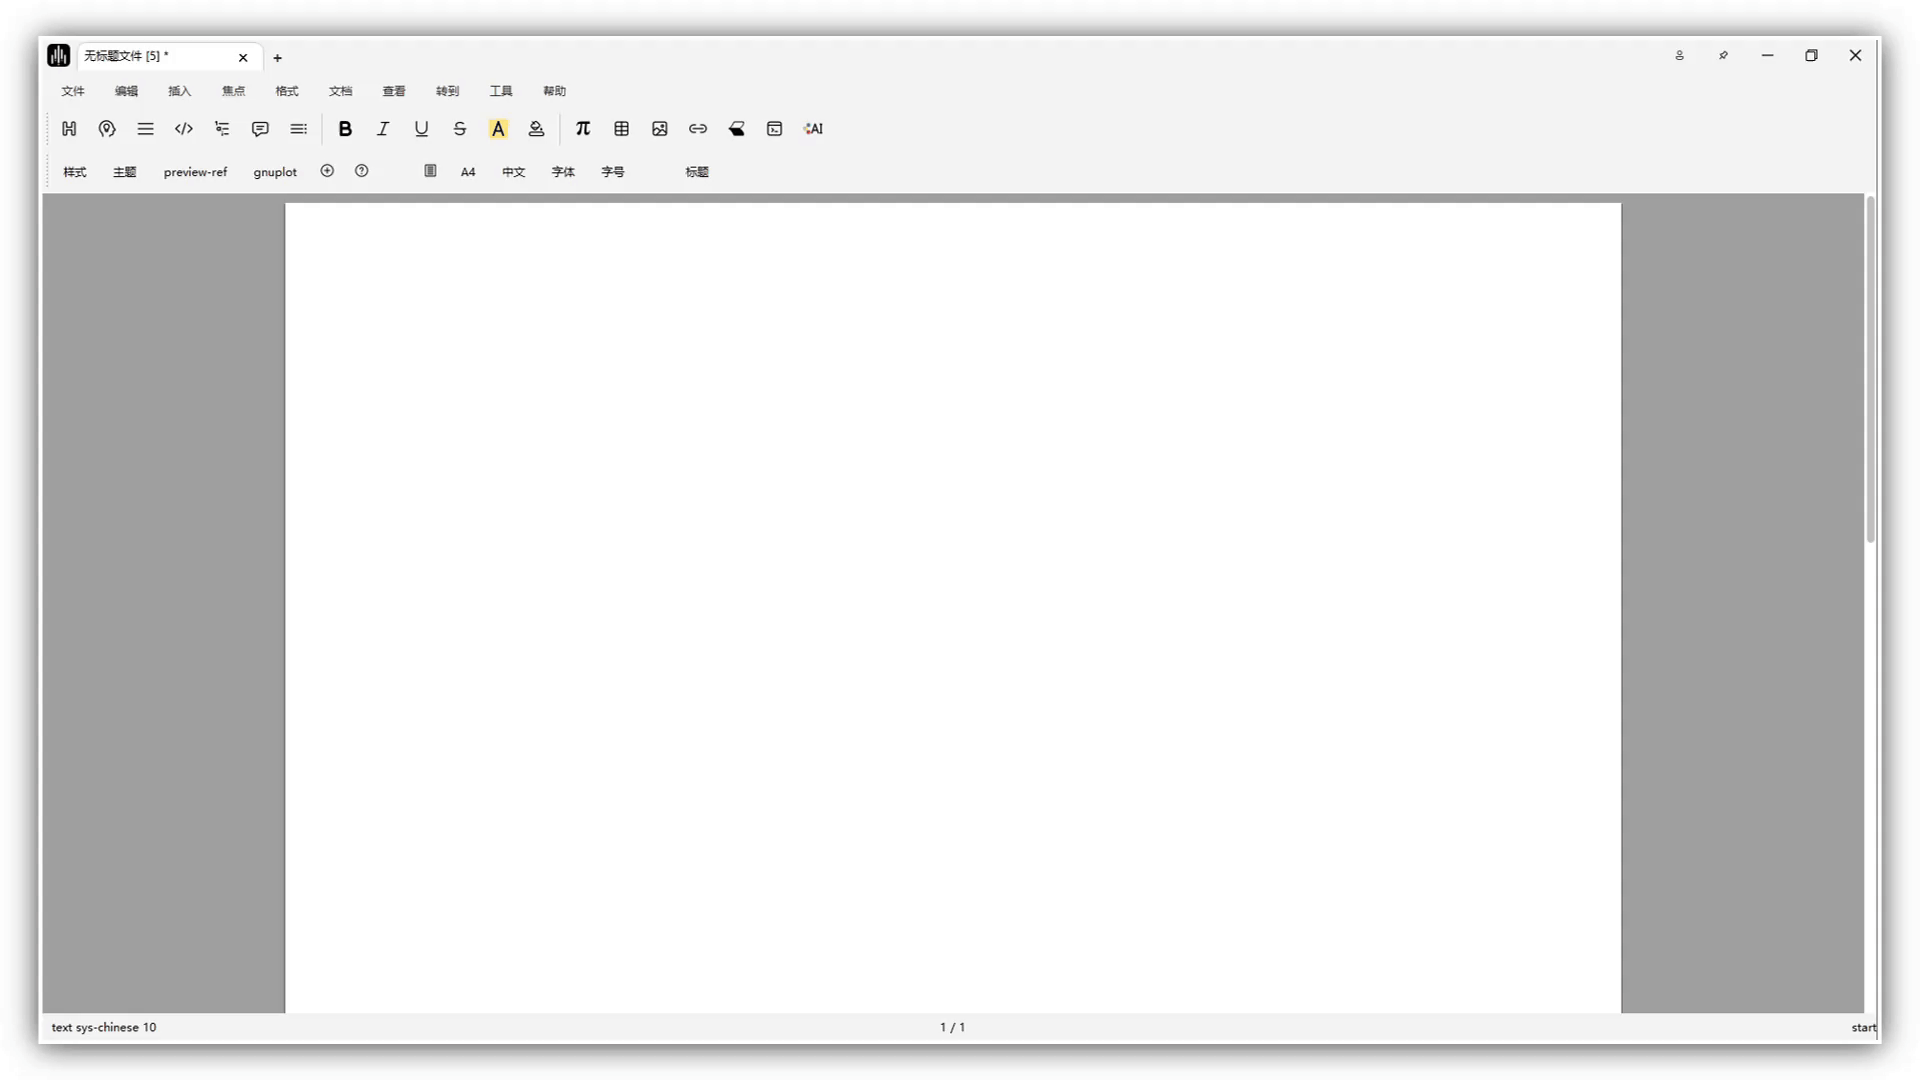Click the code block icon
Viewport: 1920px width, 1080px height.
(184, 129)
